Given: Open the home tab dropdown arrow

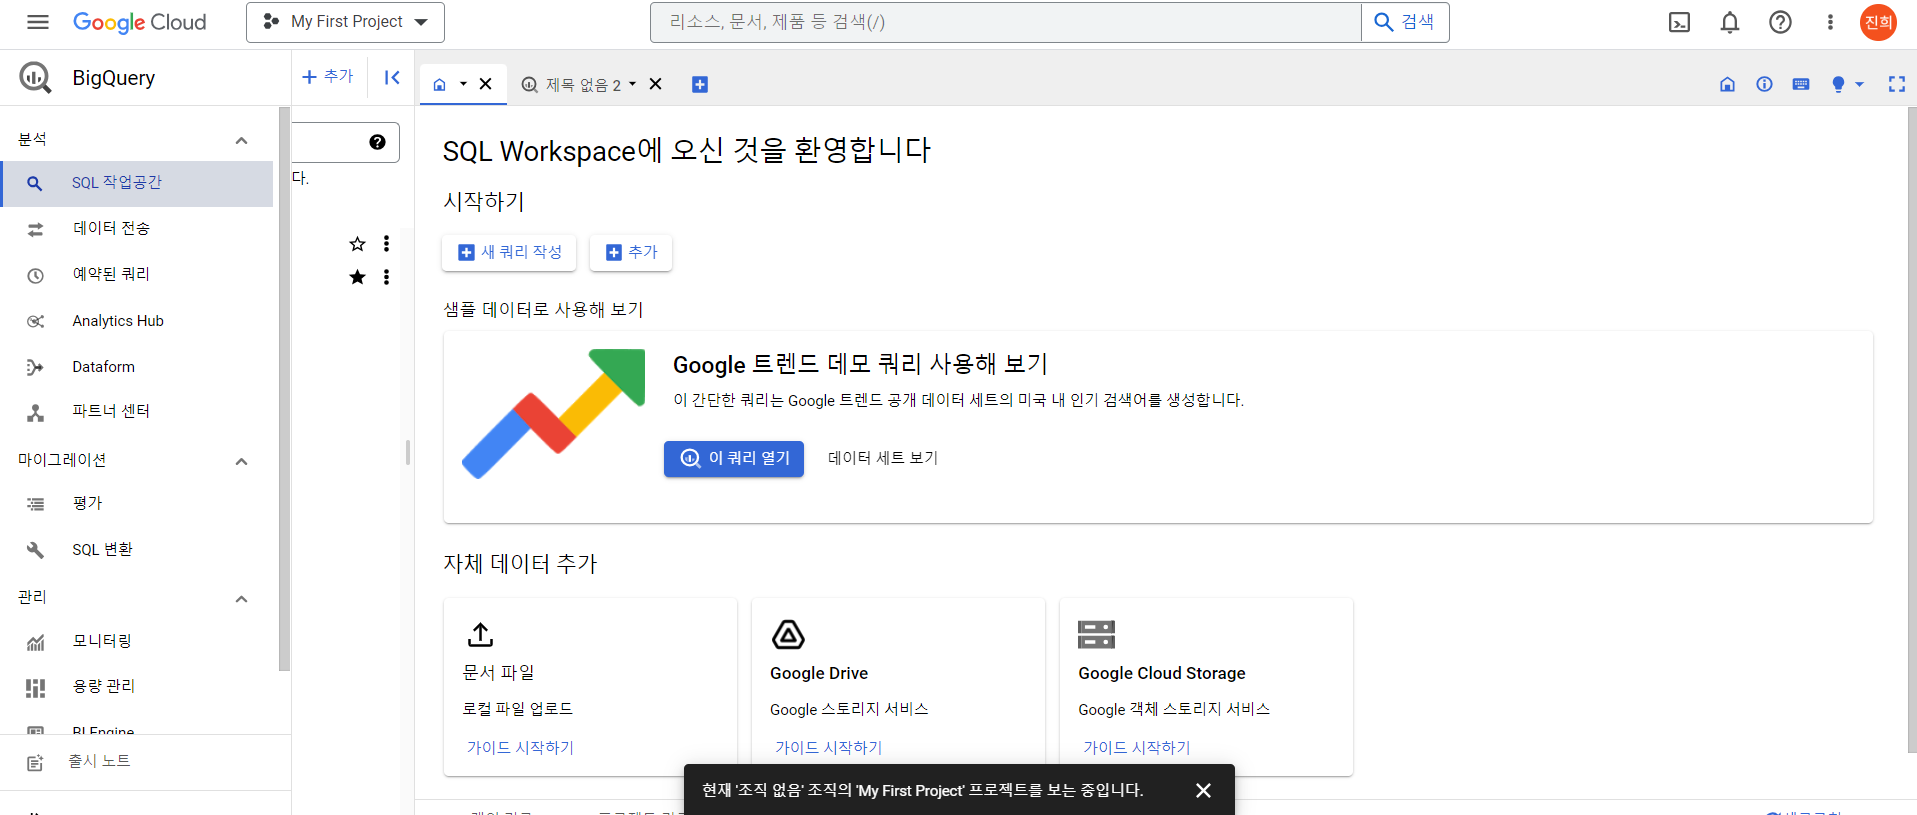Looking at the screenshot, I should (x=463, y=85).
